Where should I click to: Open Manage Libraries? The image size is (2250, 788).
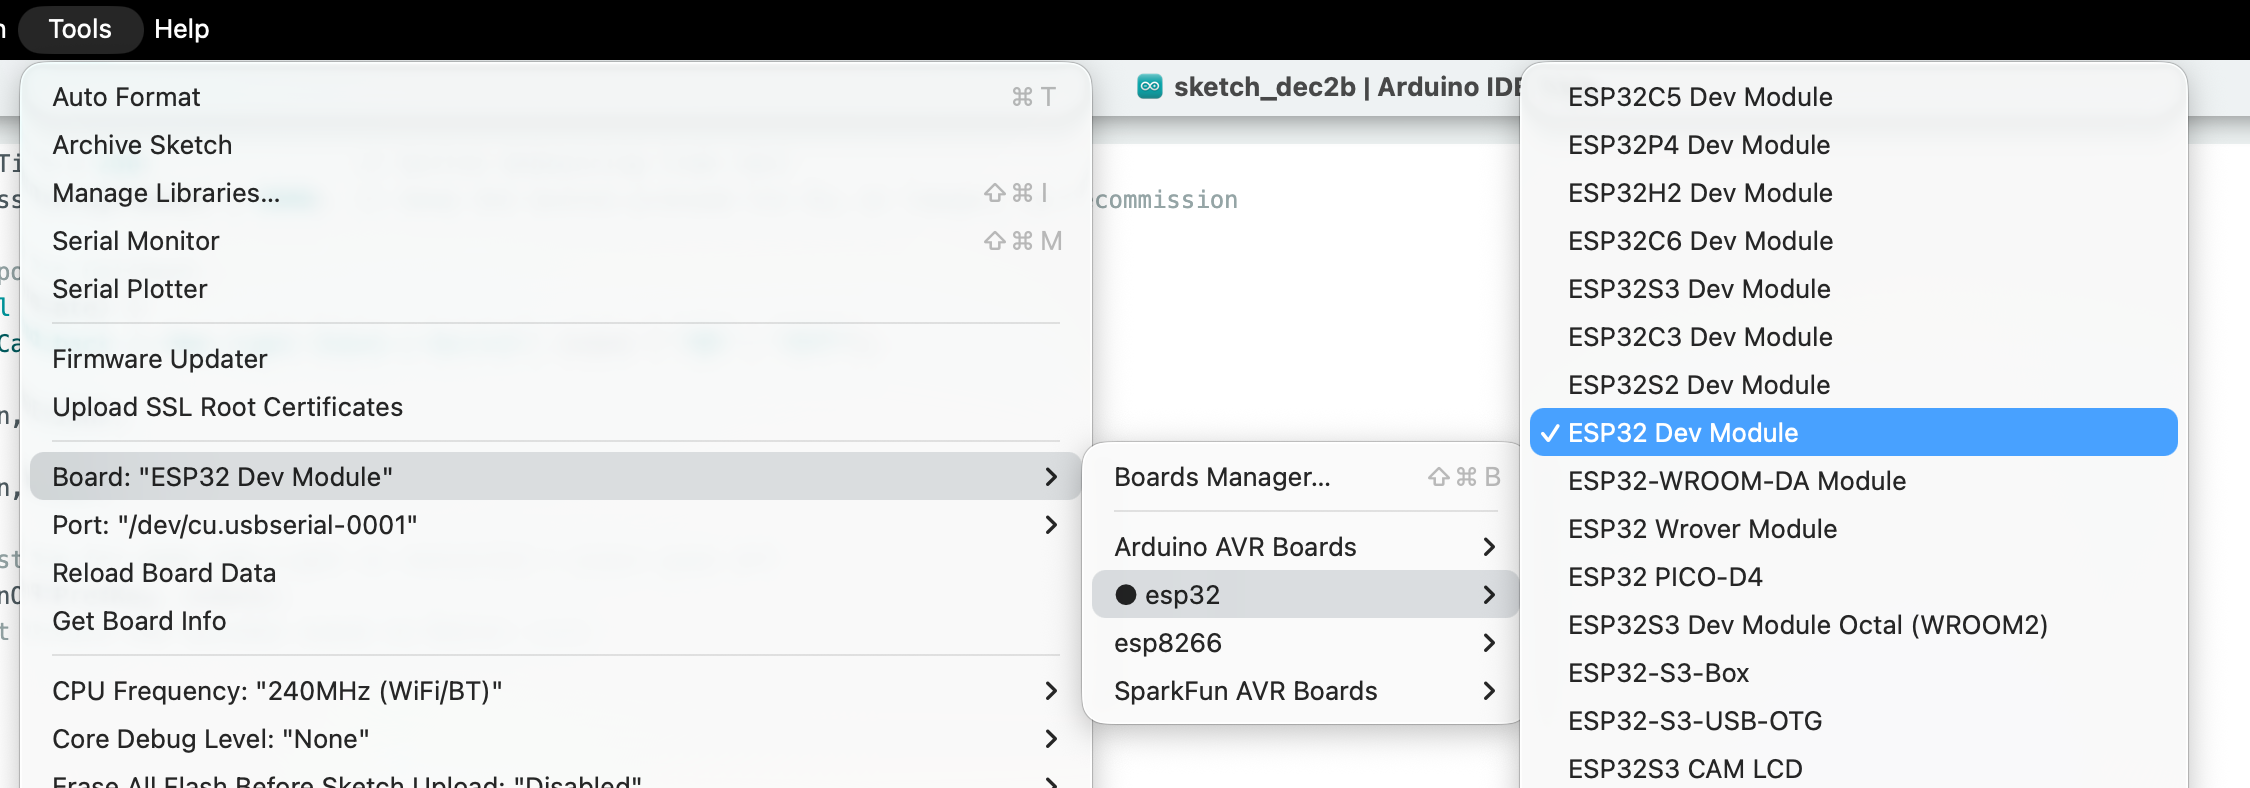[166, 193]
